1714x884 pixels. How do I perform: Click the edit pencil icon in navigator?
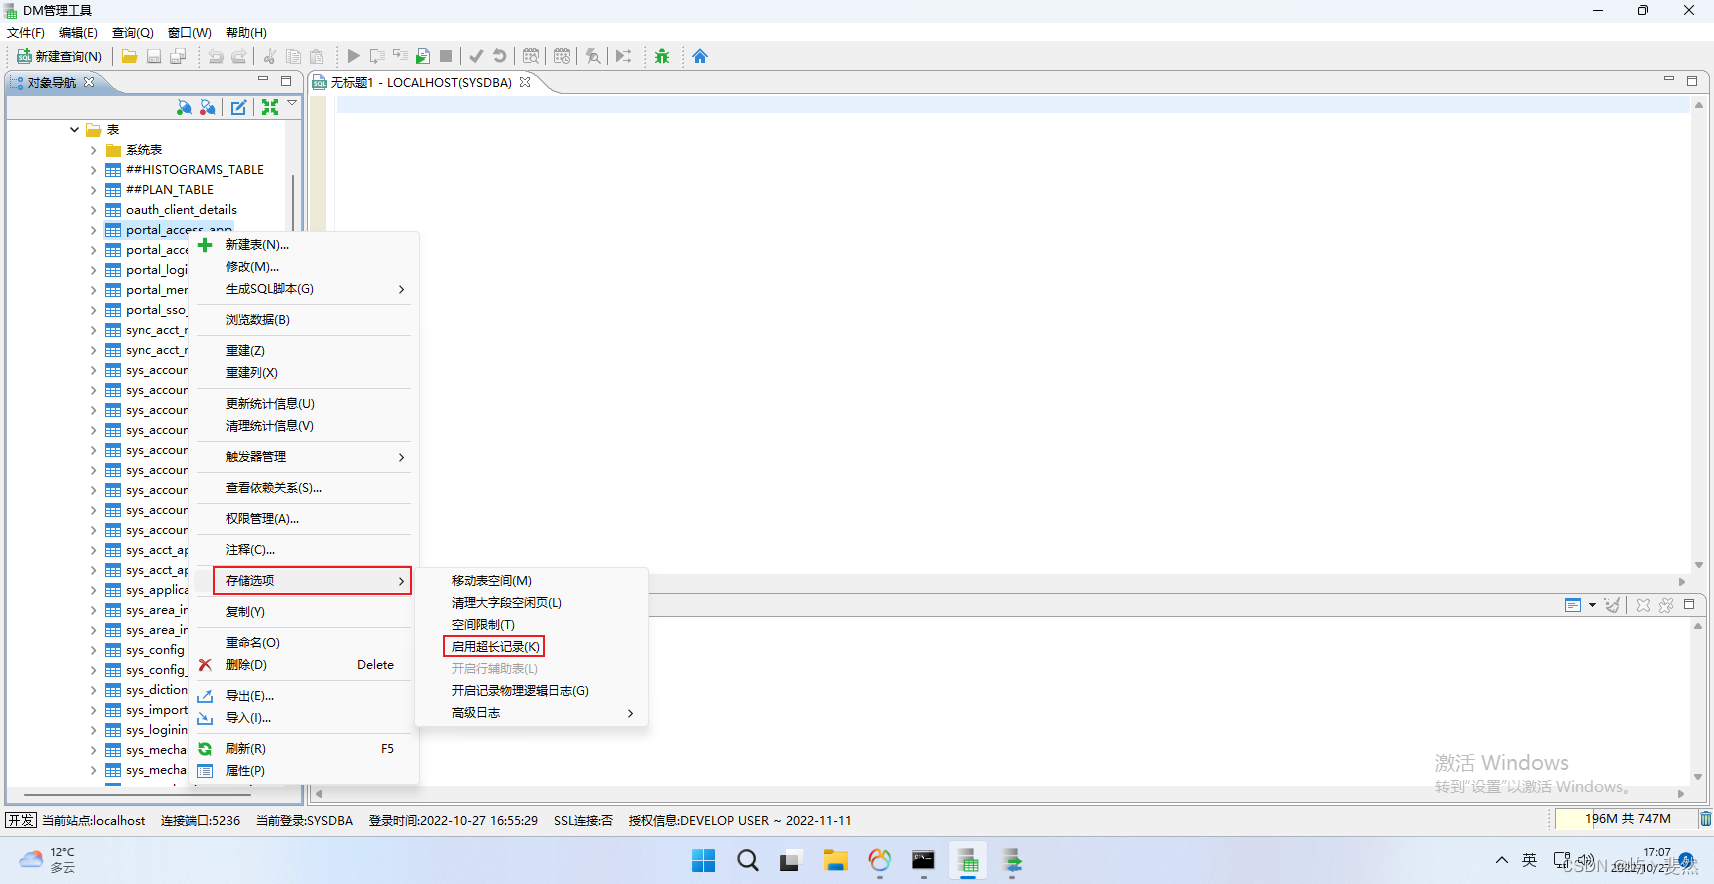click(x=238, y=107)
